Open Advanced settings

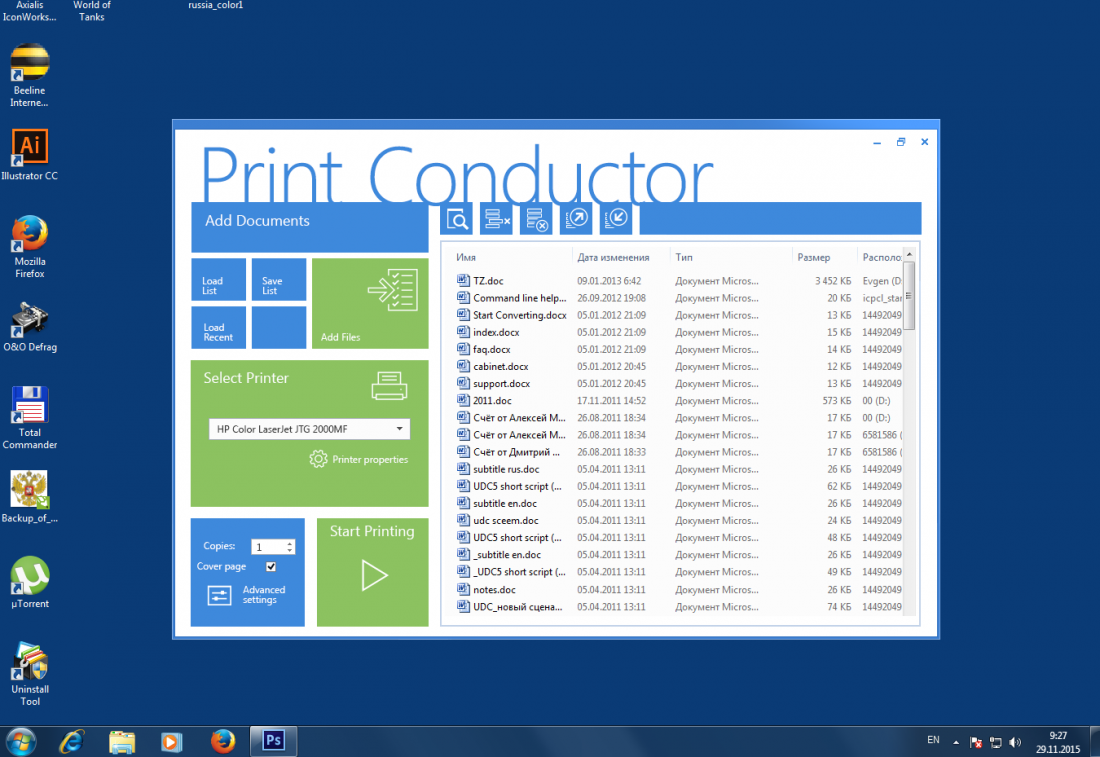[264, 595]
